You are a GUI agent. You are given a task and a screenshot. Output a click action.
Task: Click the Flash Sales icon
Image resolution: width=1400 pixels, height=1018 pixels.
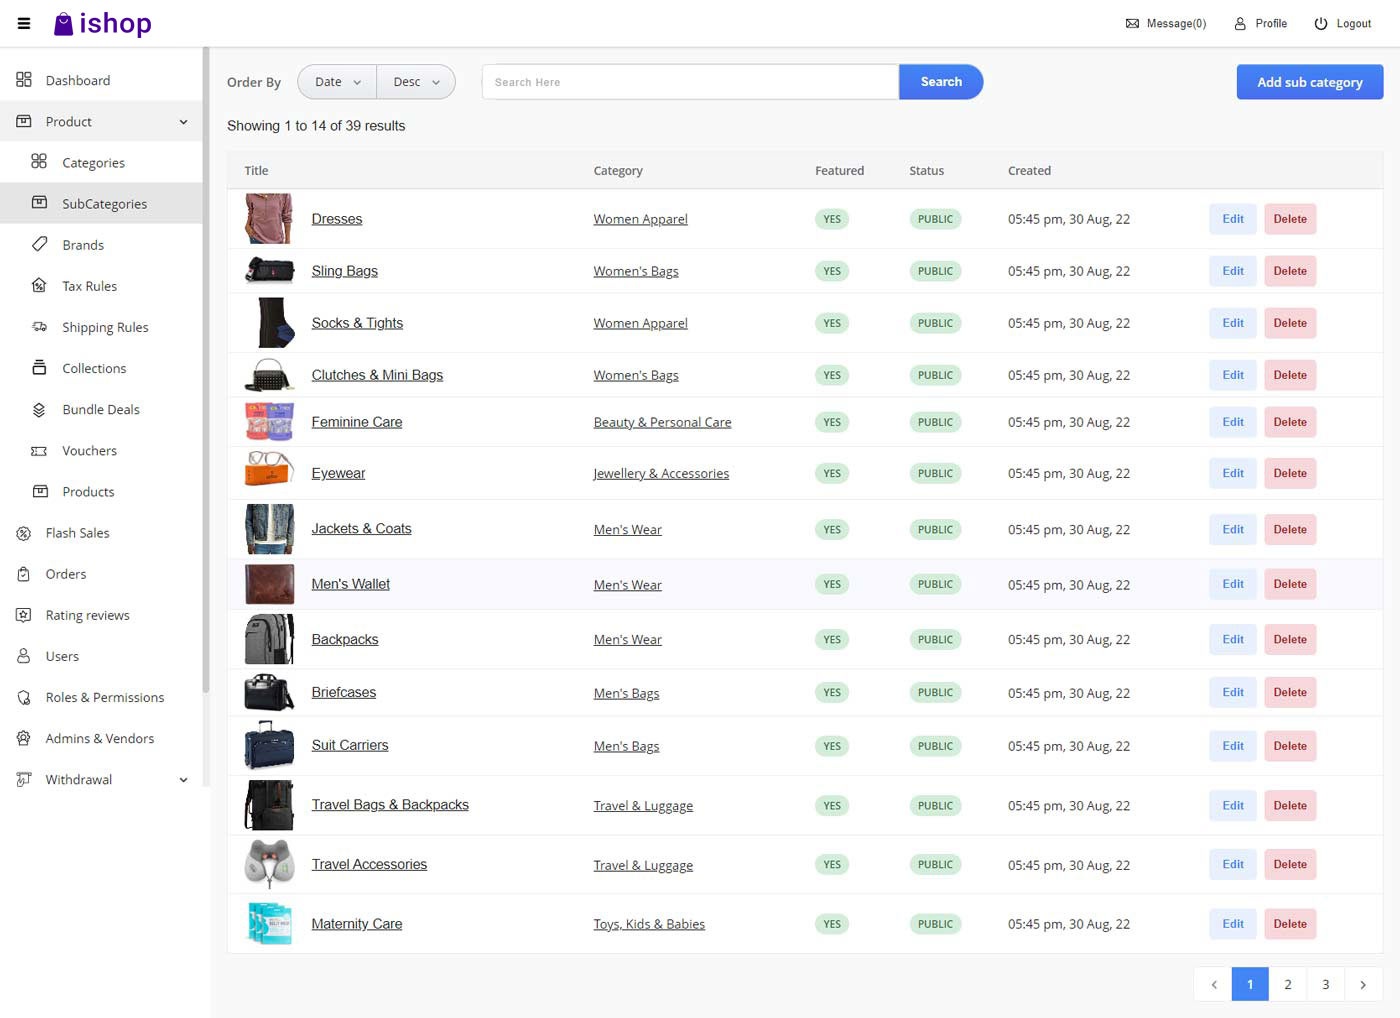(23, 533)
